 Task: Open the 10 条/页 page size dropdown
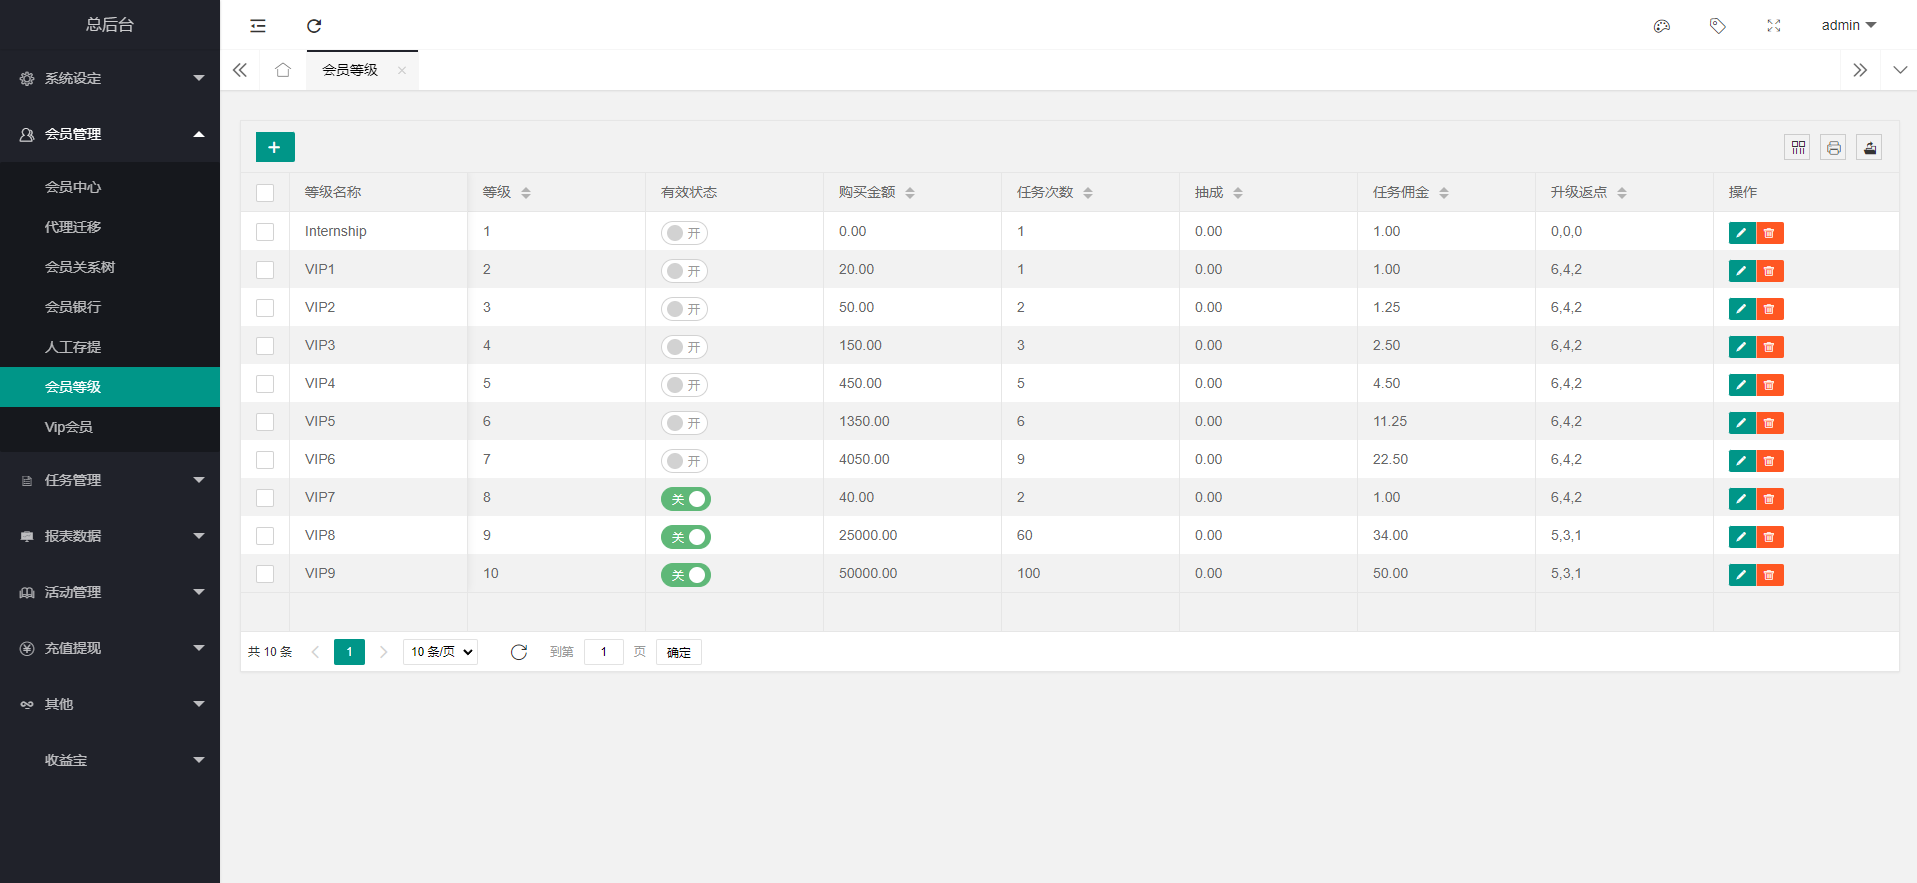[x=440, y=652]
